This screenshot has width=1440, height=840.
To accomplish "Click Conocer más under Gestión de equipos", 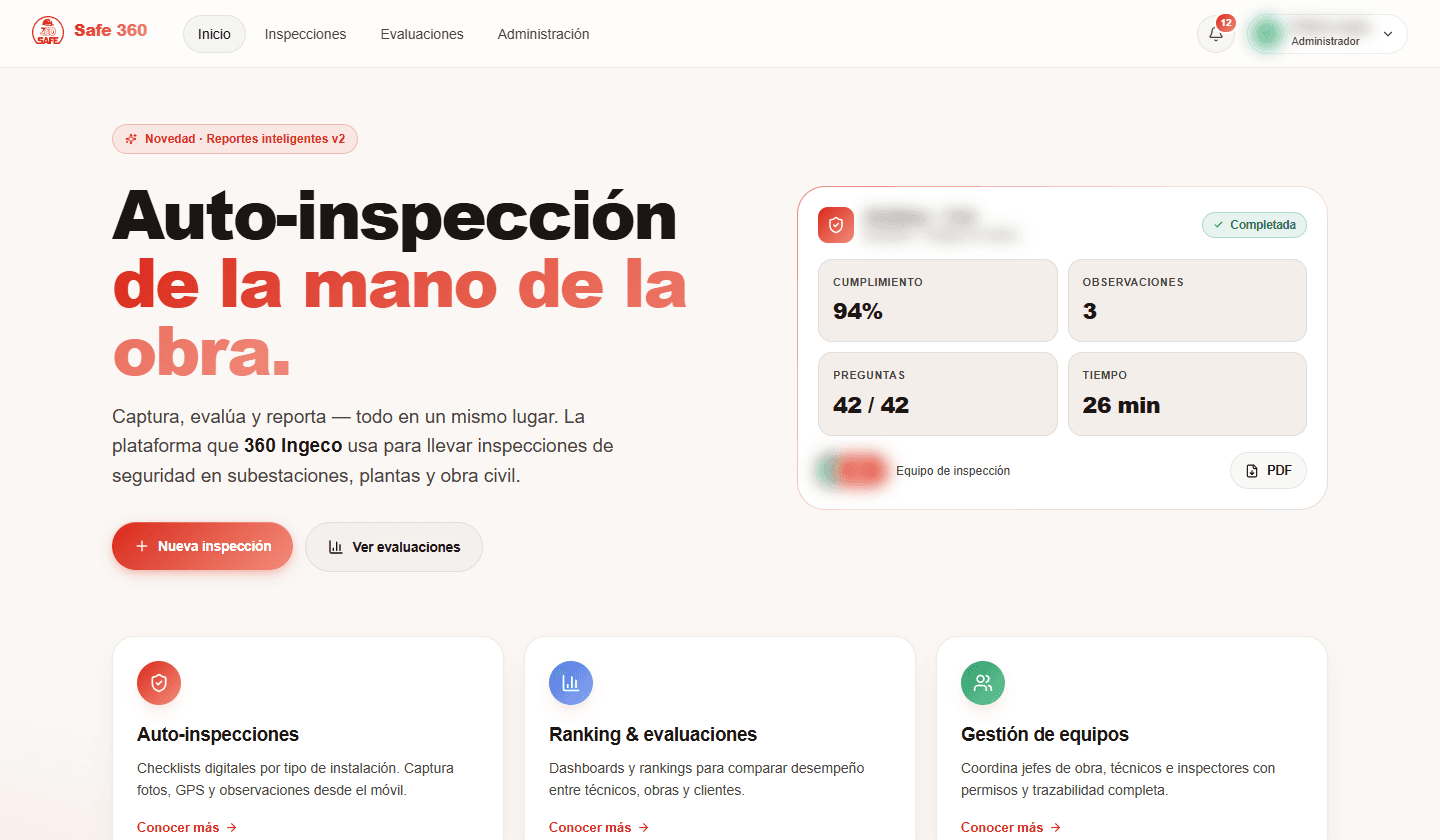I will pyautogui.click(x=1011, y=827).
